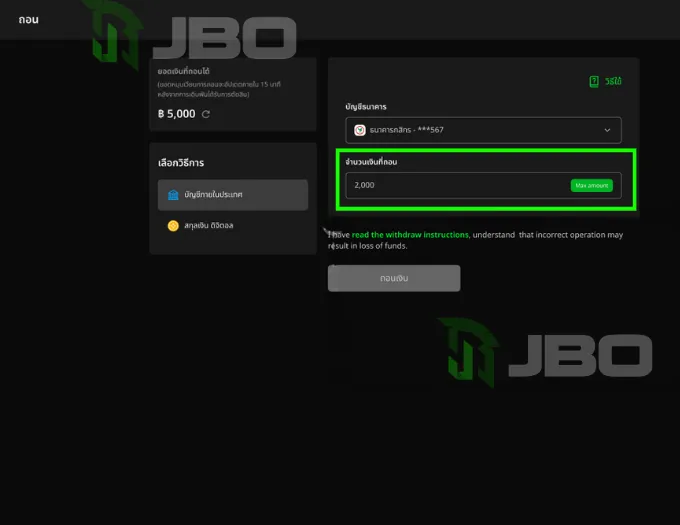Open the วิธีใช้ help guide icon

pos(594,81)
